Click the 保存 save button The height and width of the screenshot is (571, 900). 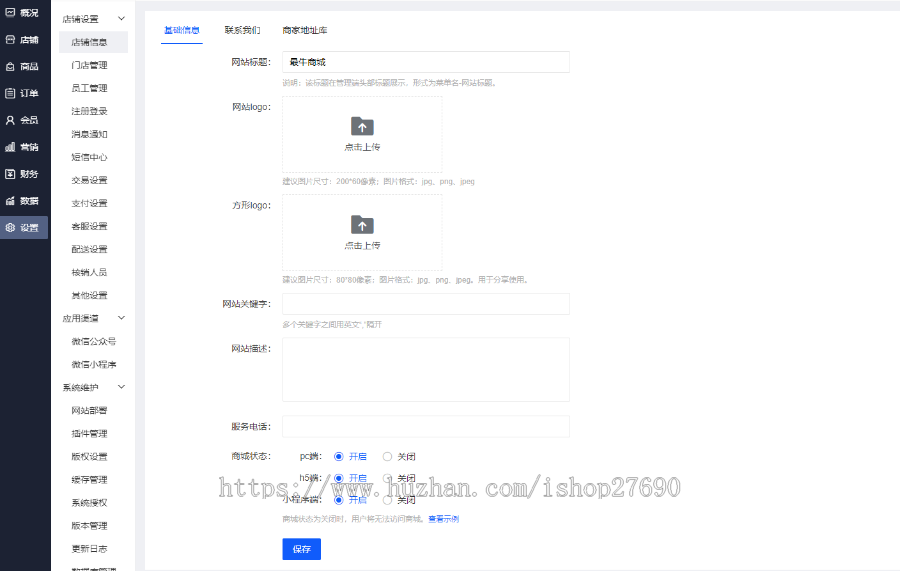301,549
